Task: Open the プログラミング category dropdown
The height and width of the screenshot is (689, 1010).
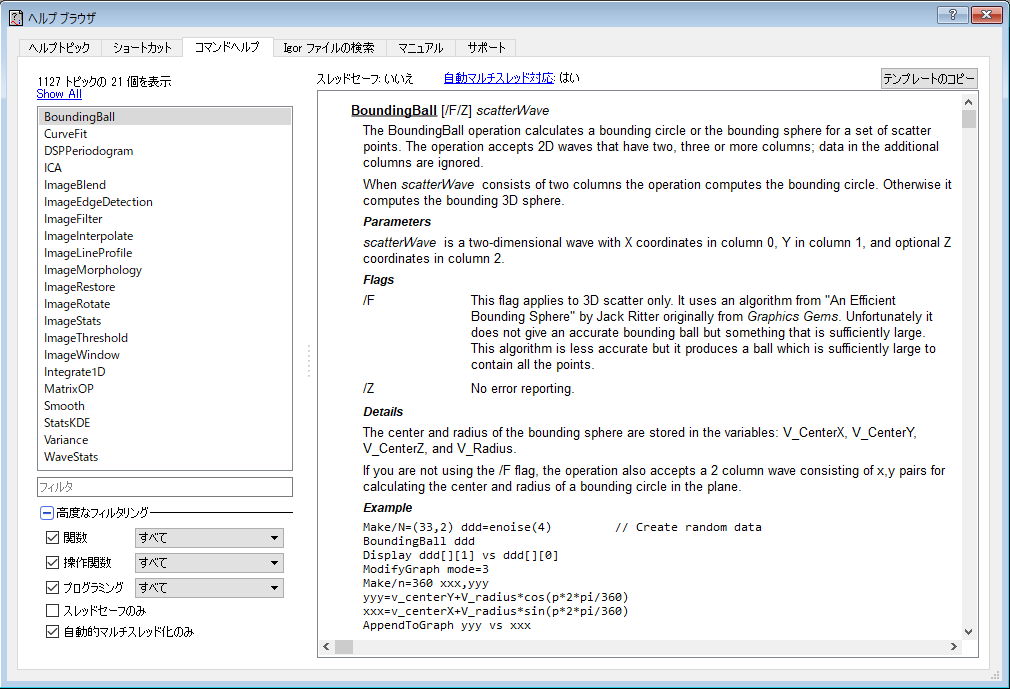Action: pyautogui.click(x=209, y=587)
